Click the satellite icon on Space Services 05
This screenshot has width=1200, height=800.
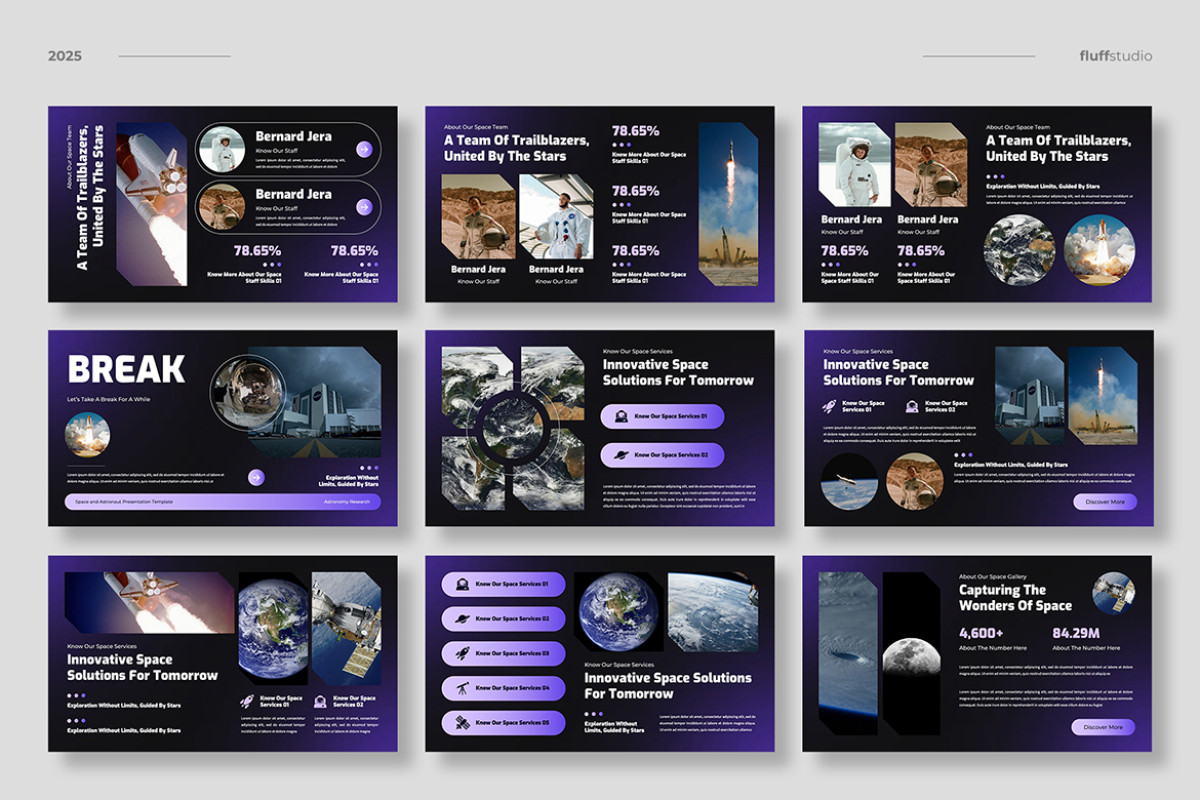point(462,722)
